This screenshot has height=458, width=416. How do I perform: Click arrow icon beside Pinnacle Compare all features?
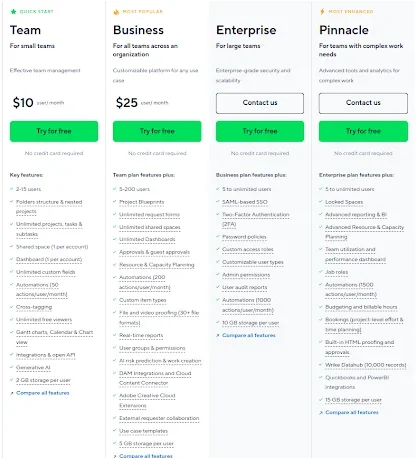(x=321, y=413)
